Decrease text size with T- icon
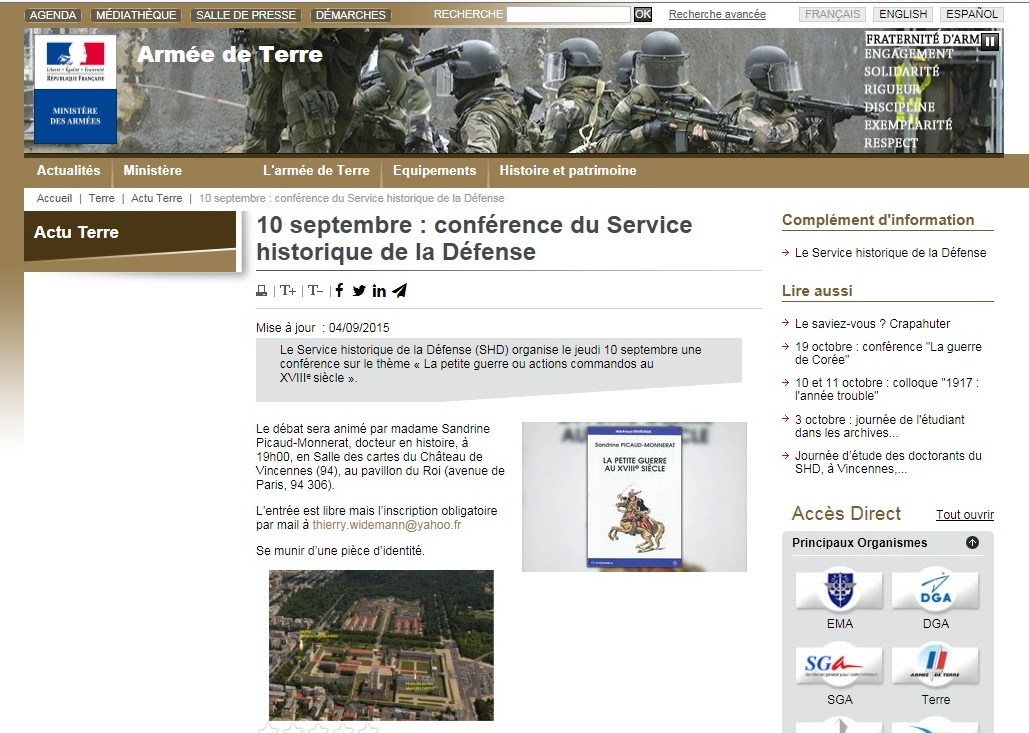 tap(315, 291)
